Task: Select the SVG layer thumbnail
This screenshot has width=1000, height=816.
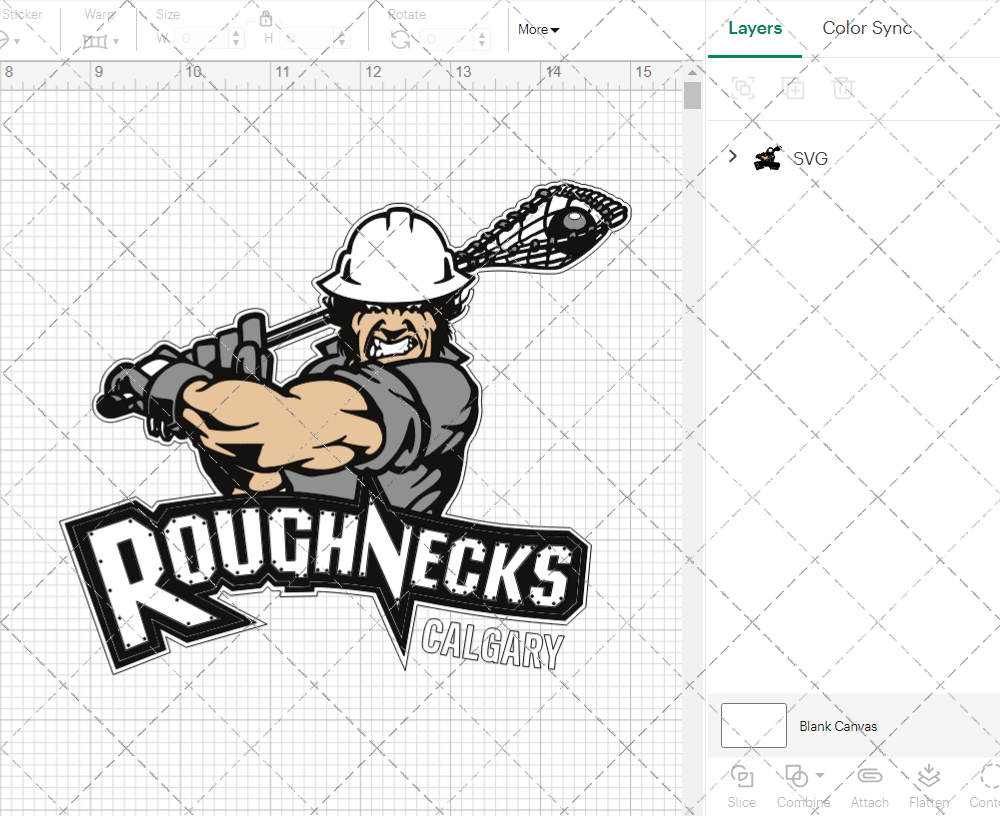Action: point(768,157)
